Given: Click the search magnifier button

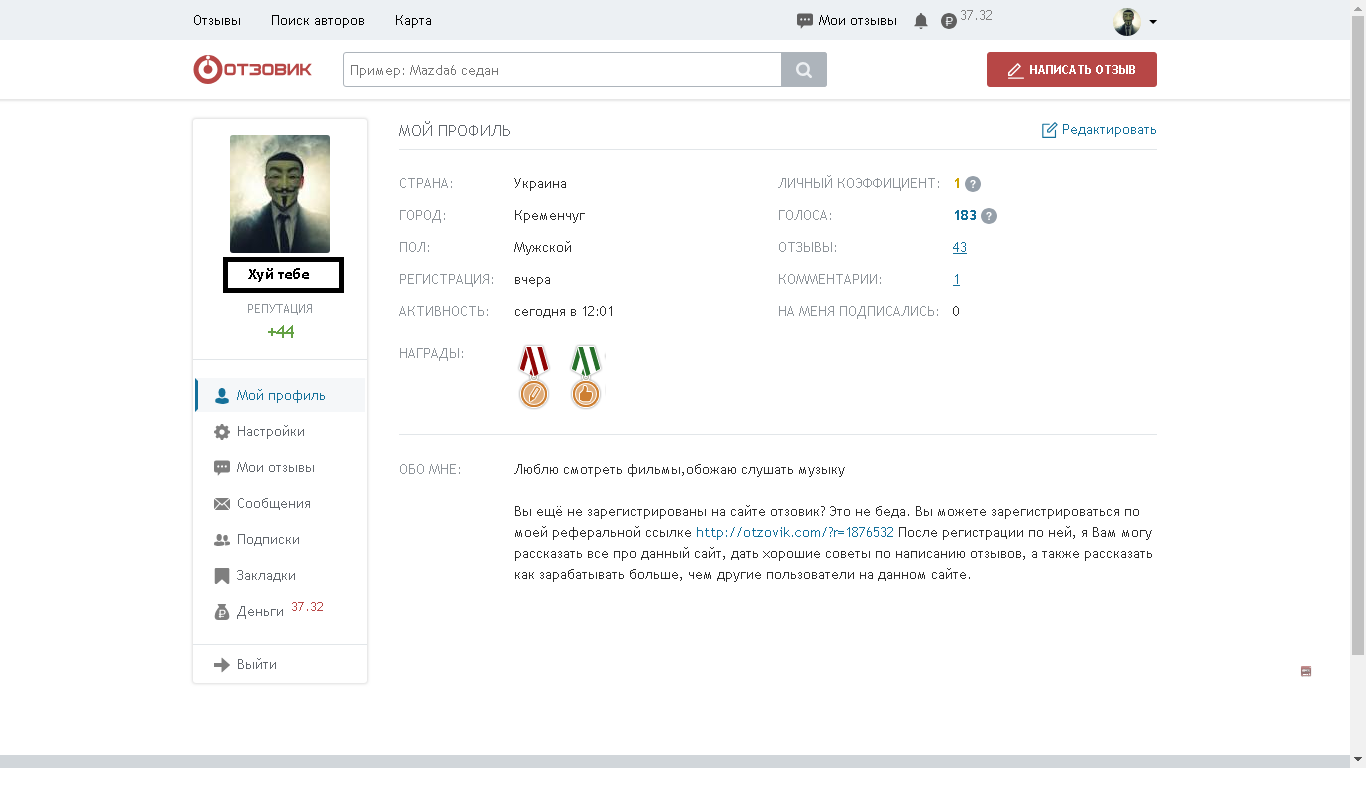Looking at the screenshot, I should (x=804, y=70).
